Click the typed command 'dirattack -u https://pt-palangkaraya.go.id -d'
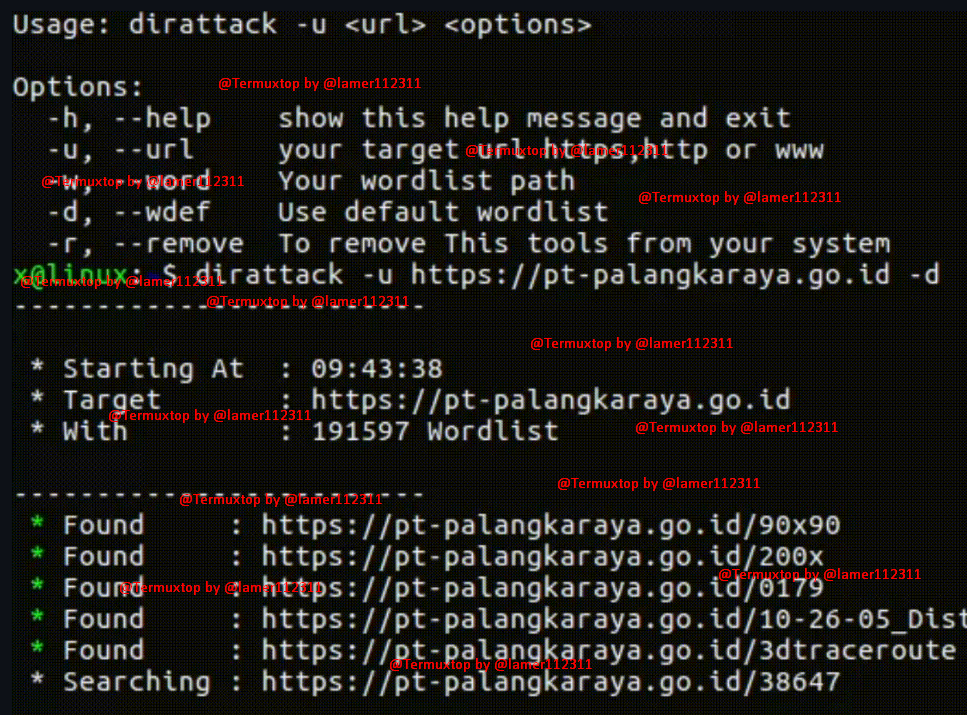967x715 pixels. tap(567, 275)
